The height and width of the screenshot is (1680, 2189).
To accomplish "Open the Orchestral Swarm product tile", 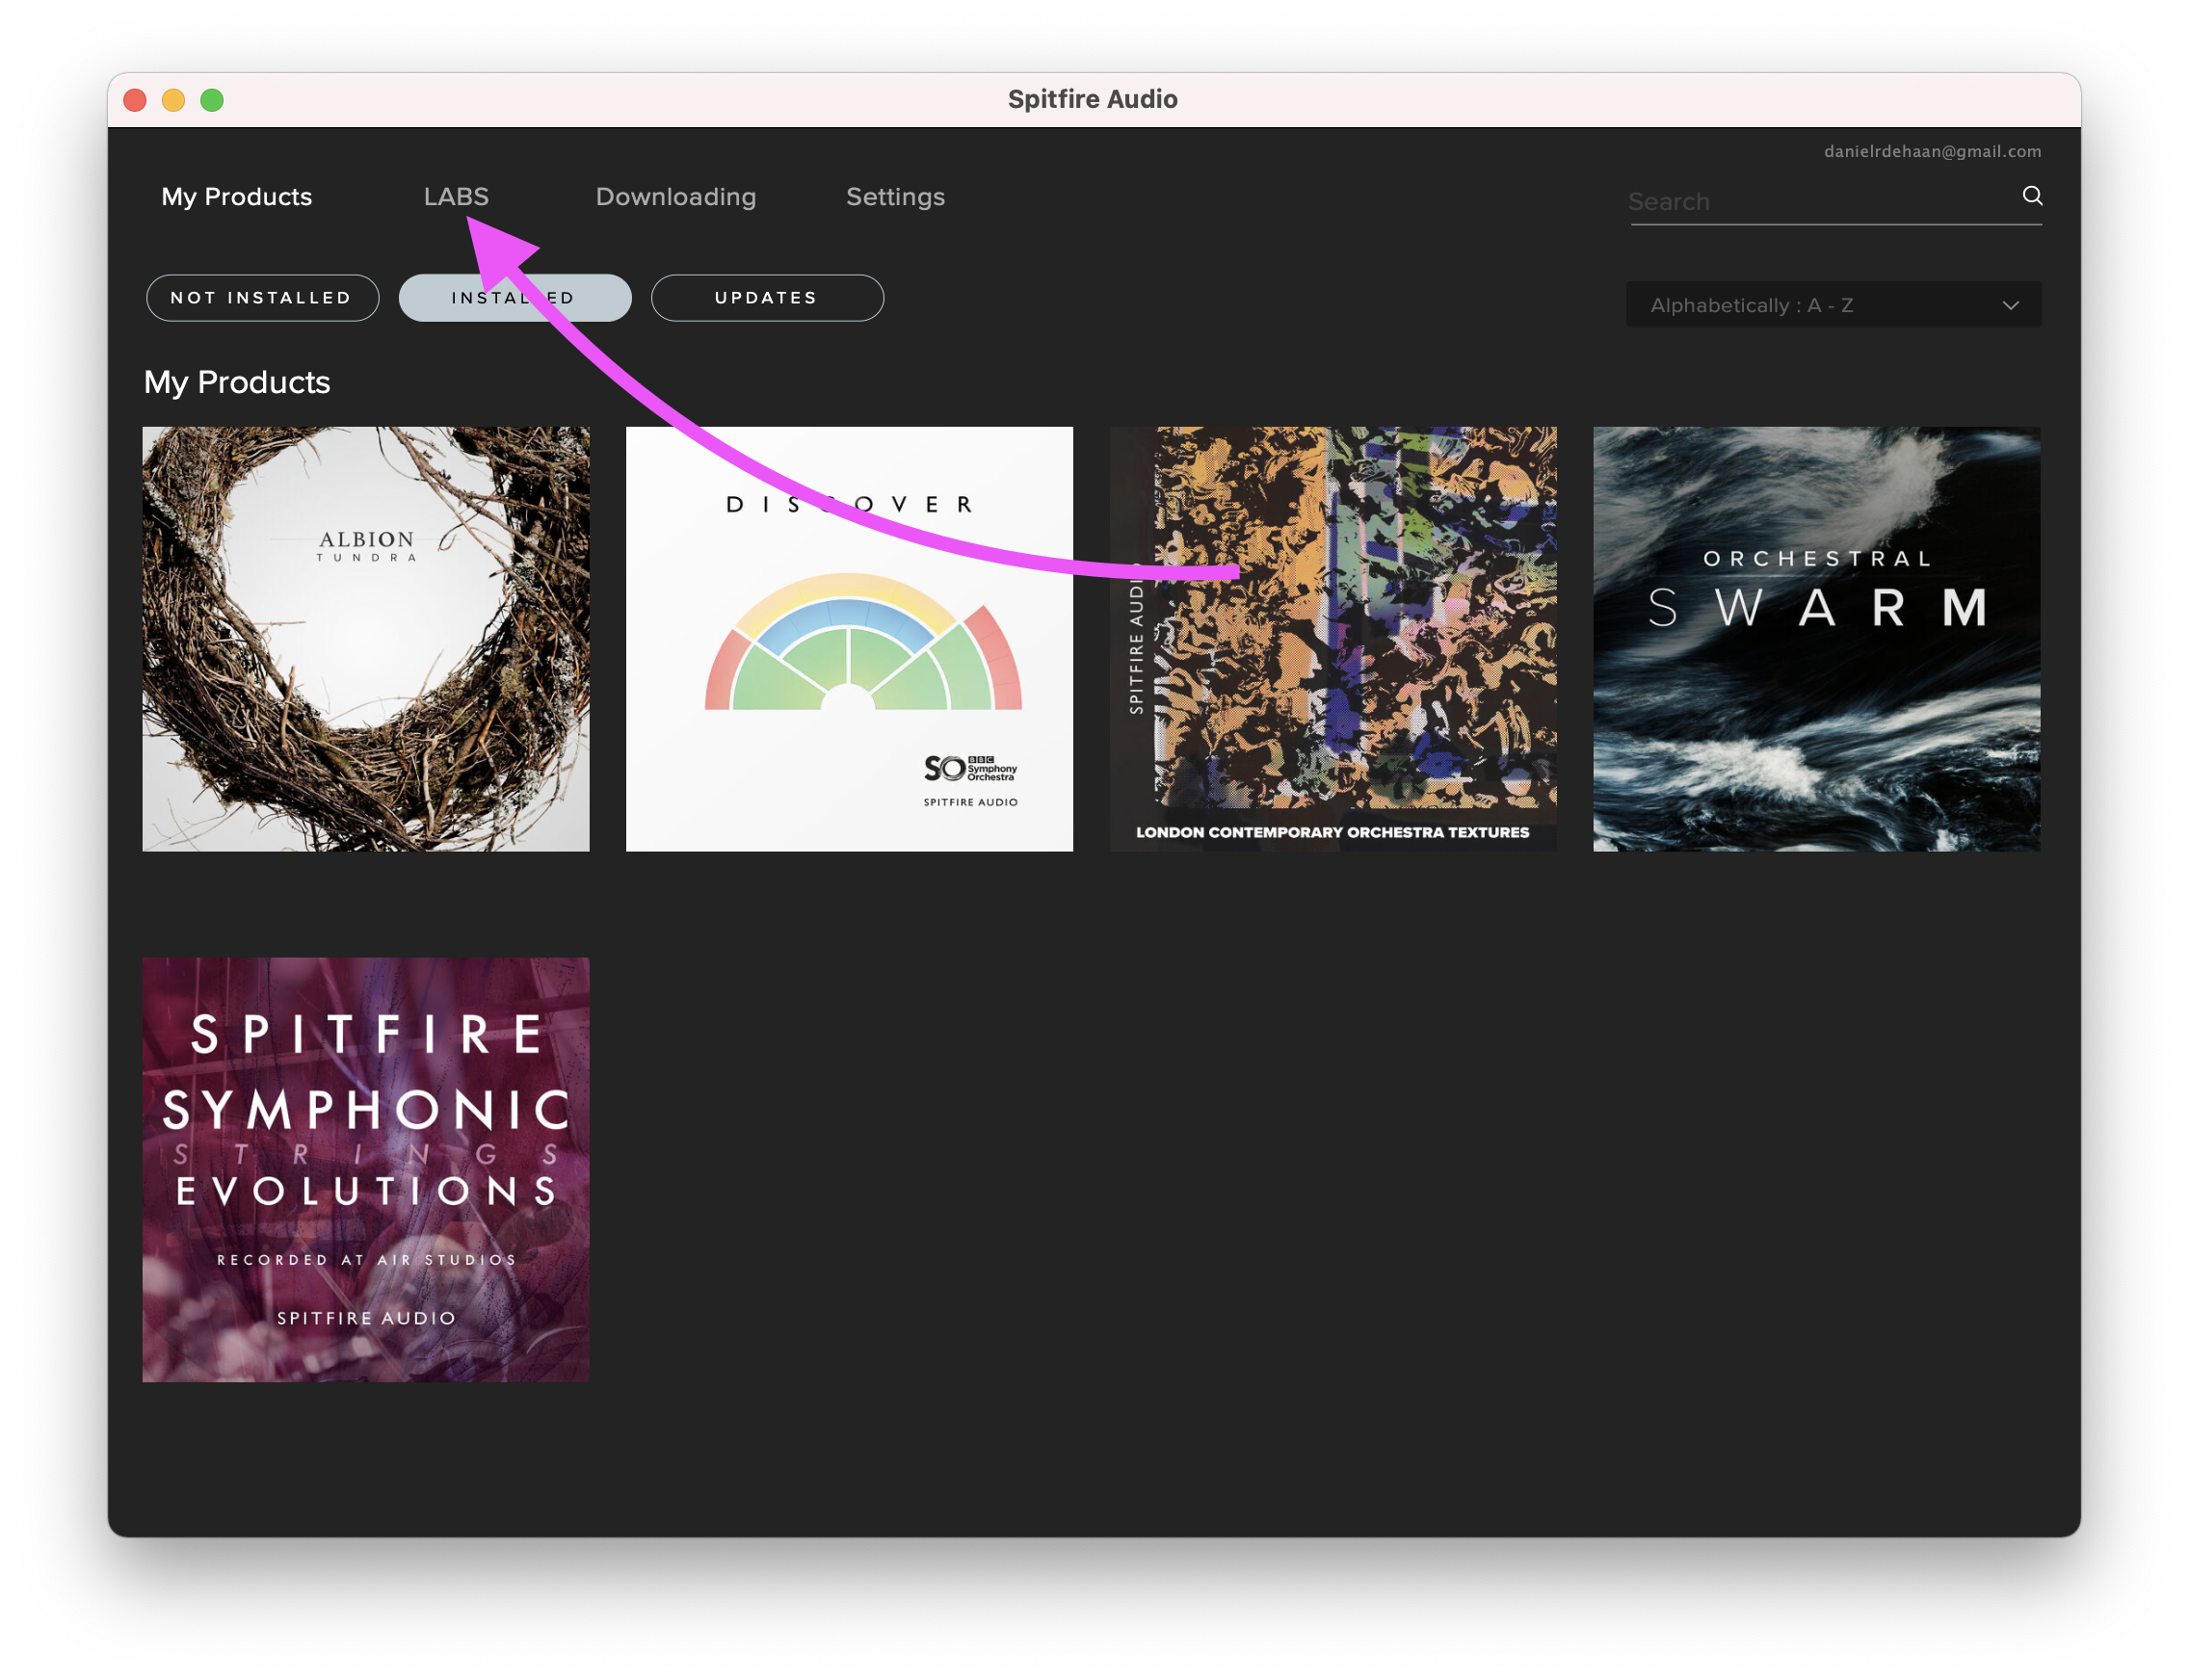I will pos(1816,639).
